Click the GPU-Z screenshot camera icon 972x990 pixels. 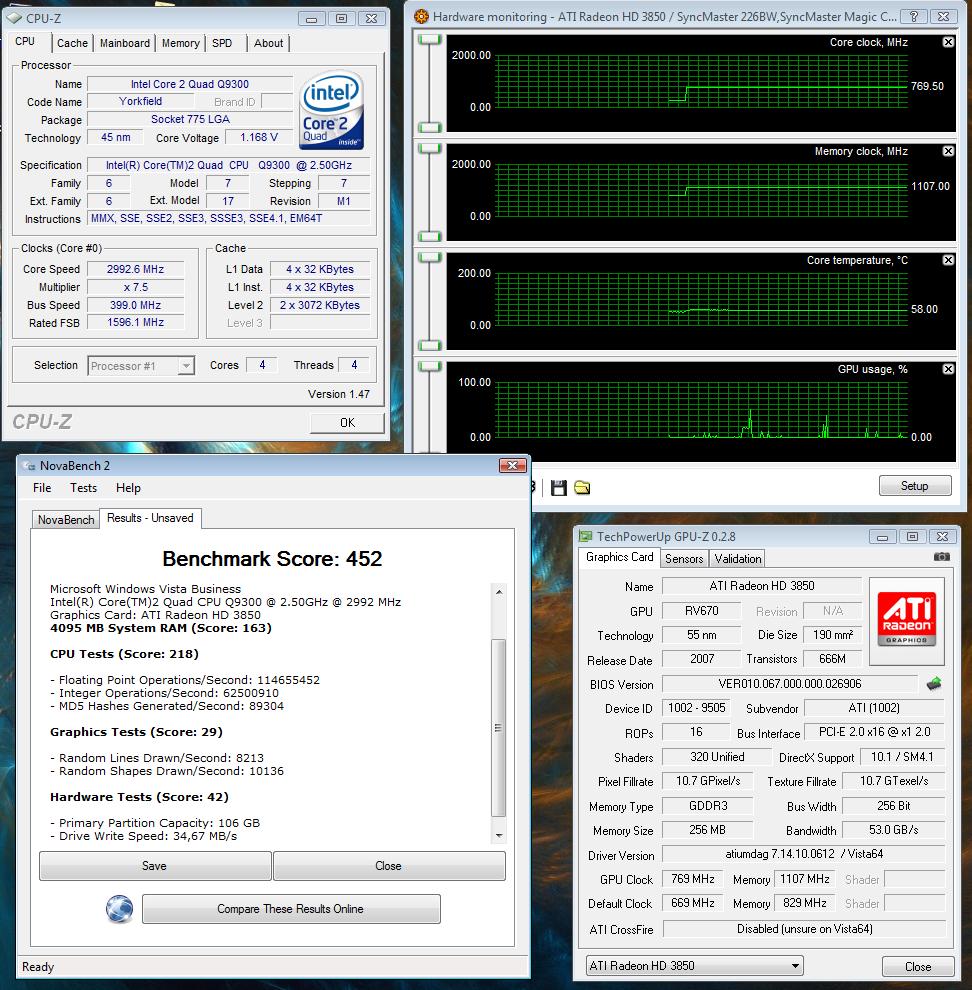(x=941, y=557)
